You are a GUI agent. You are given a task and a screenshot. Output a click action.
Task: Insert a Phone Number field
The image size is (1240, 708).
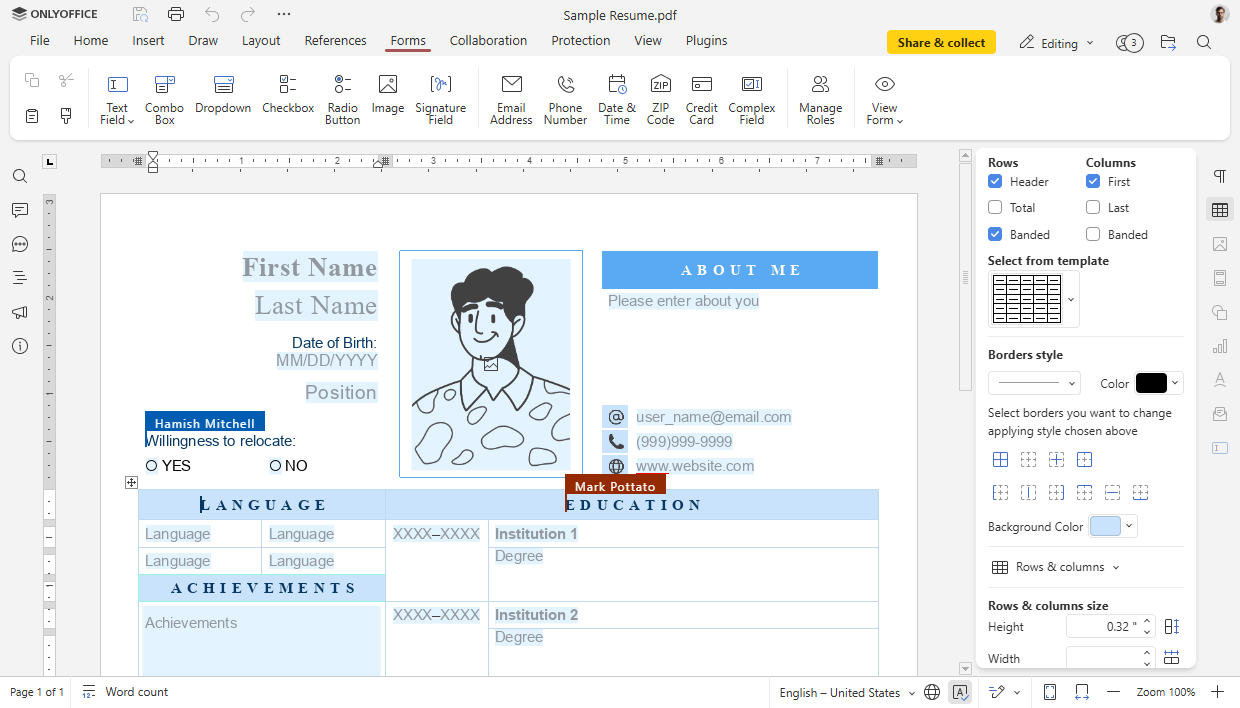[565, 97]
